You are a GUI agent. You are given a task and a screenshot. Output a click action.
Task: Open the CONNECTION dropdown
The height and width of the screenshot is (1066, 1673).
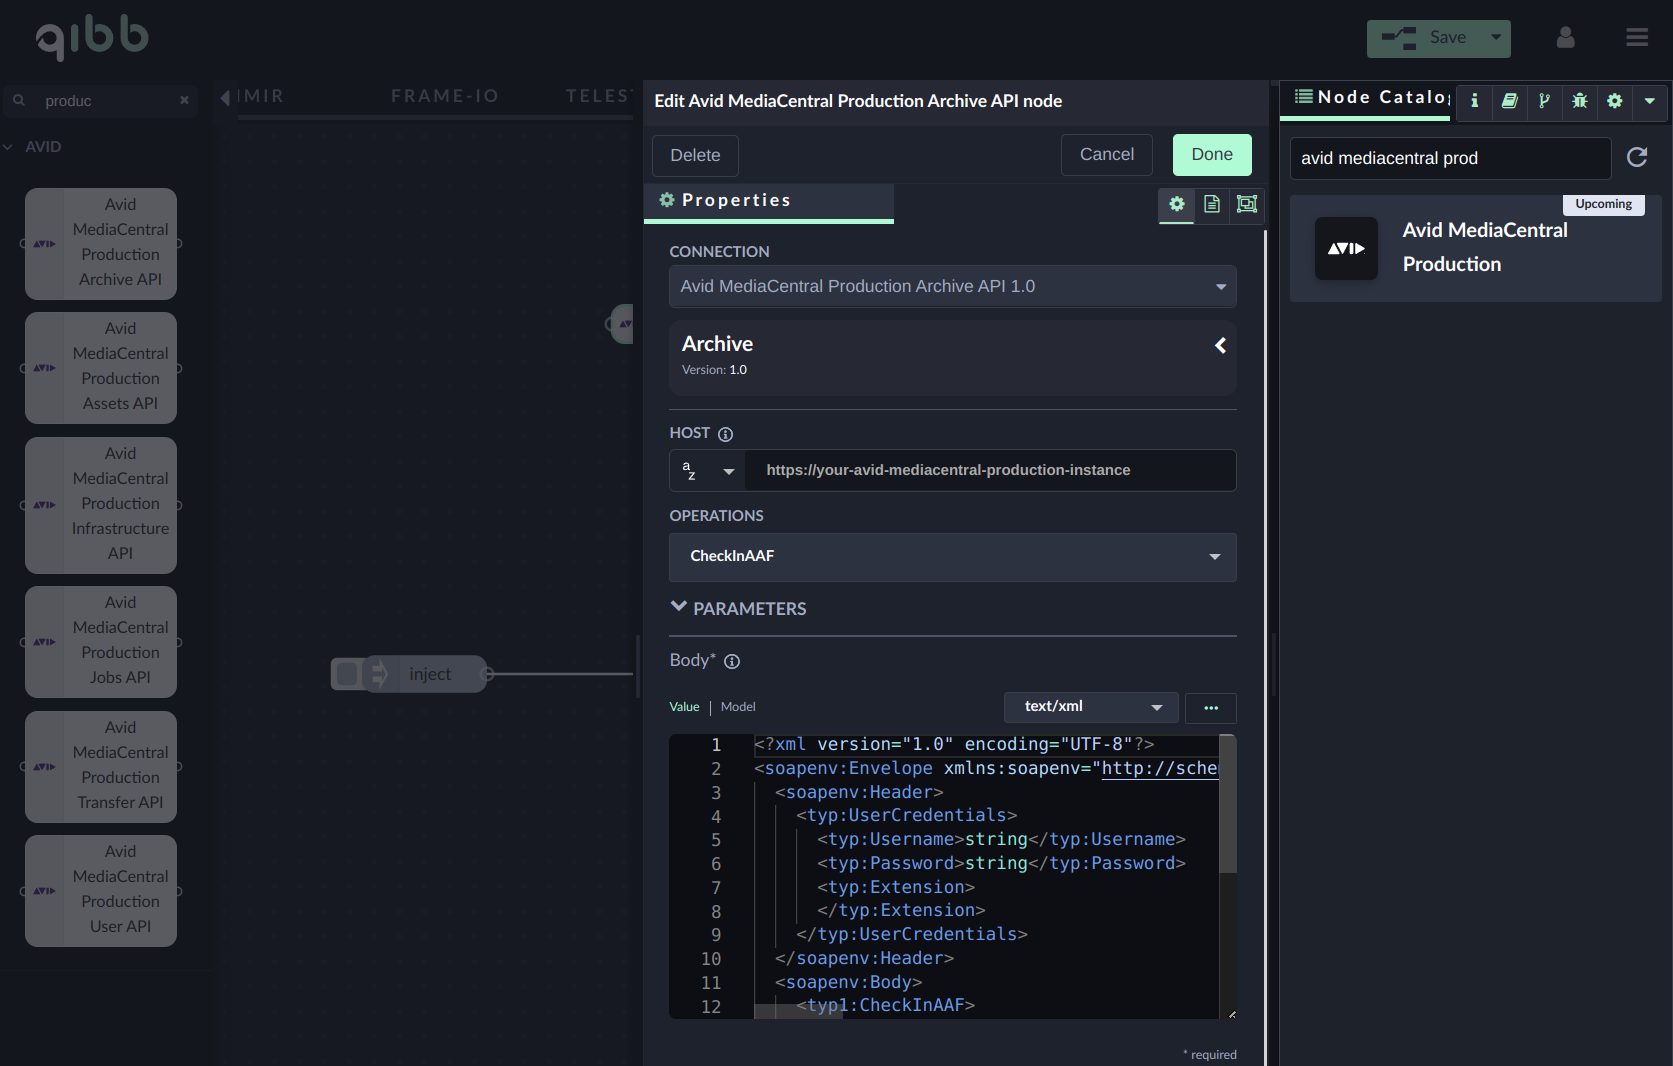pyautogui.click(x=952, y=287)
